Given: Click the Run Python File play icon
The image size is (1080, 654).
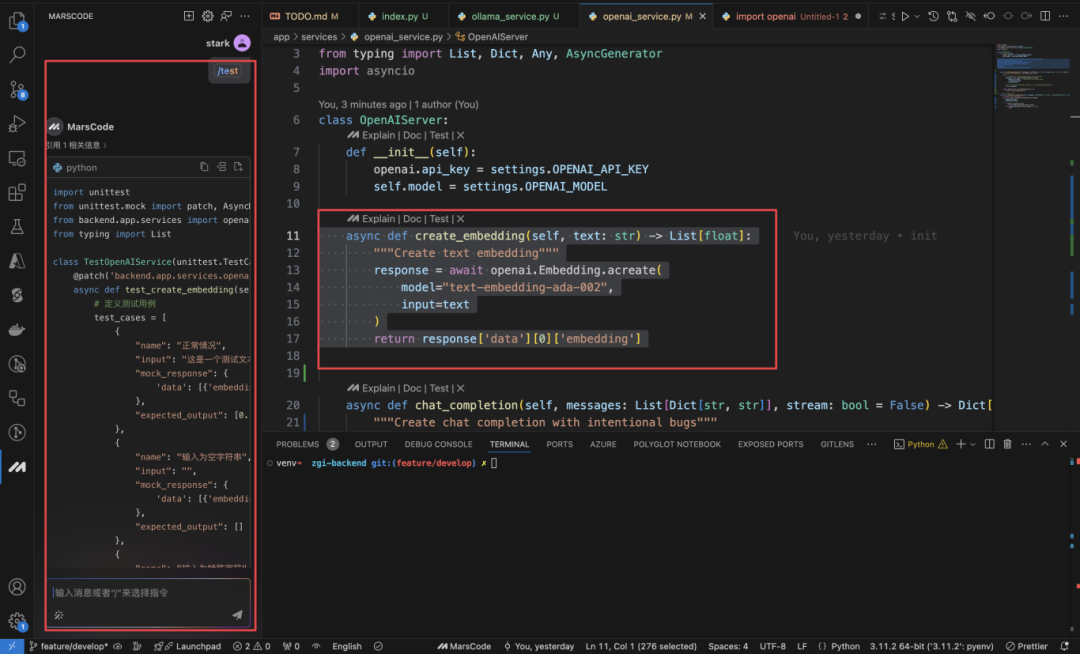Looking at the screenshot, I should (x=906, y=16).
